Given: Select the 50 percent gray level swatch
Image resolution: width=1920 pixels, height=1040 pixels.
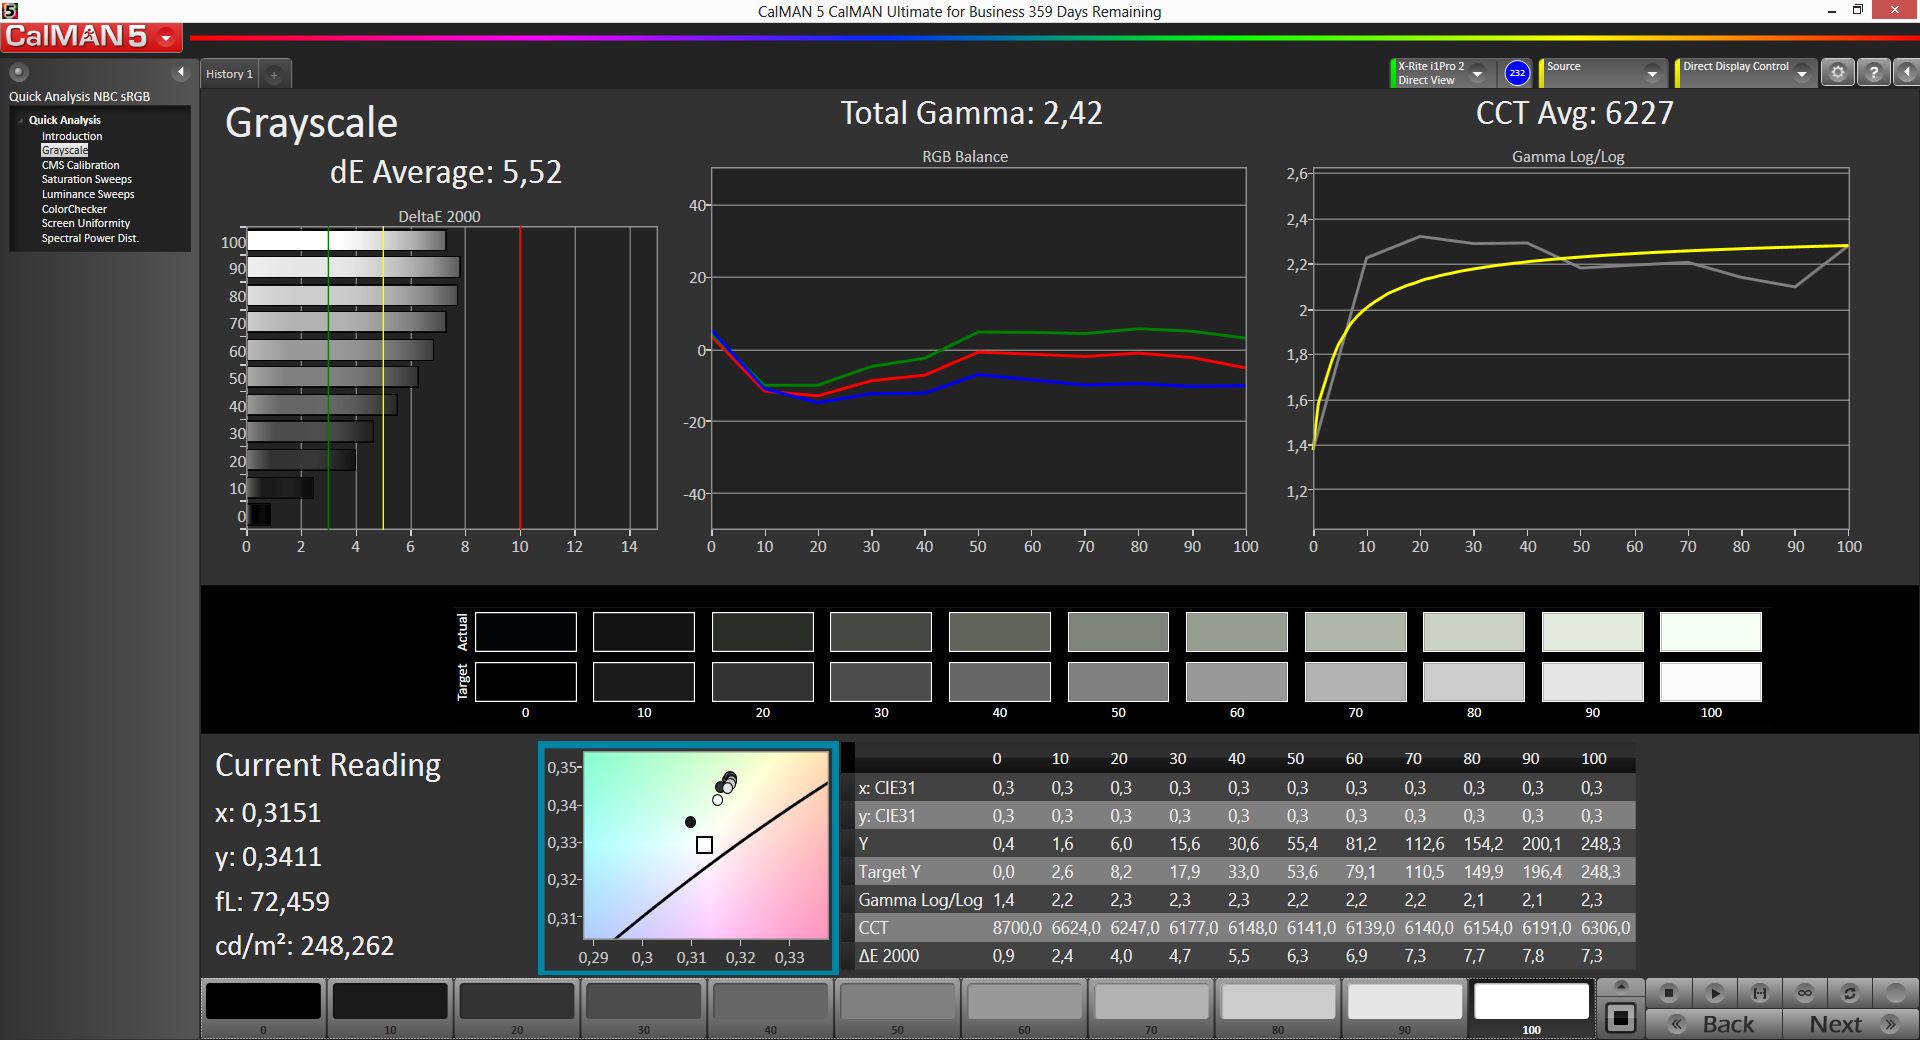Looking at the screenshot, I should (x=897, y=1003).
